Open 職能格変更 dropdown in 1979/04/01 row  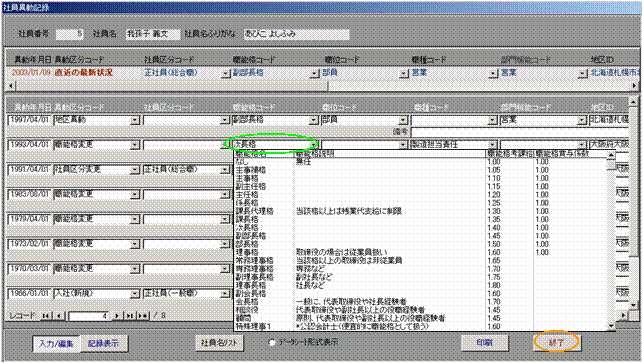click(135, 219)
